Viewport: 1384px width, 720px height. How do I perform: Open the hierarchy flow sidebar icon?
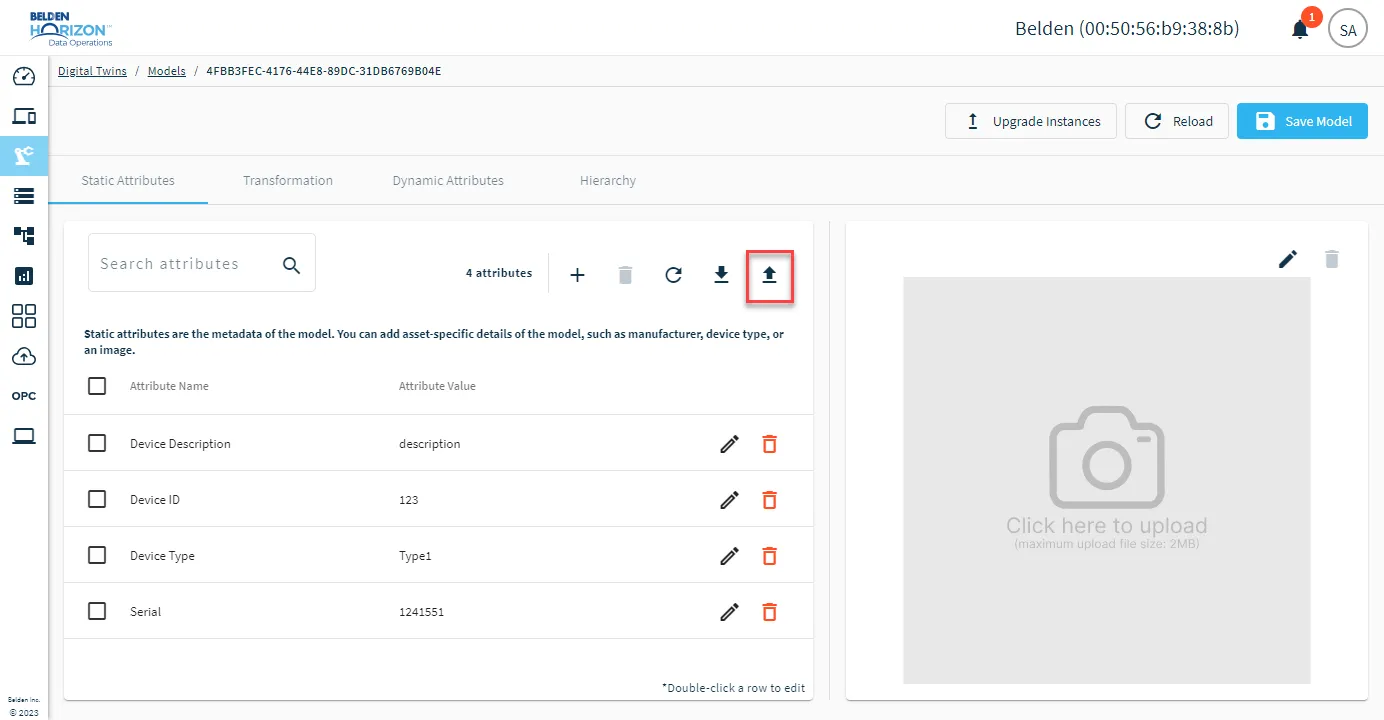click(x=24, y=236)
